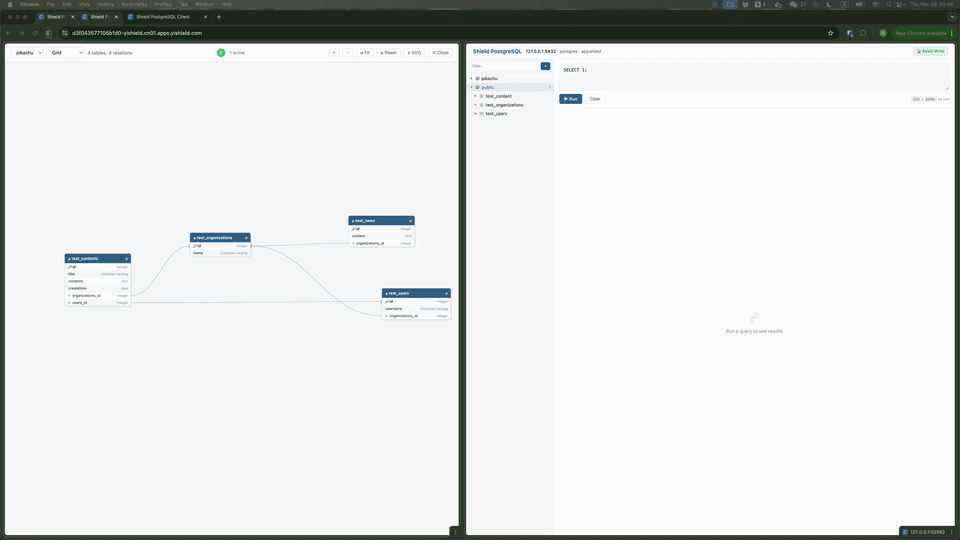Click the Wi-Fi status icon
This screenshot has width=960, height=540.
[x=875, y=4]
